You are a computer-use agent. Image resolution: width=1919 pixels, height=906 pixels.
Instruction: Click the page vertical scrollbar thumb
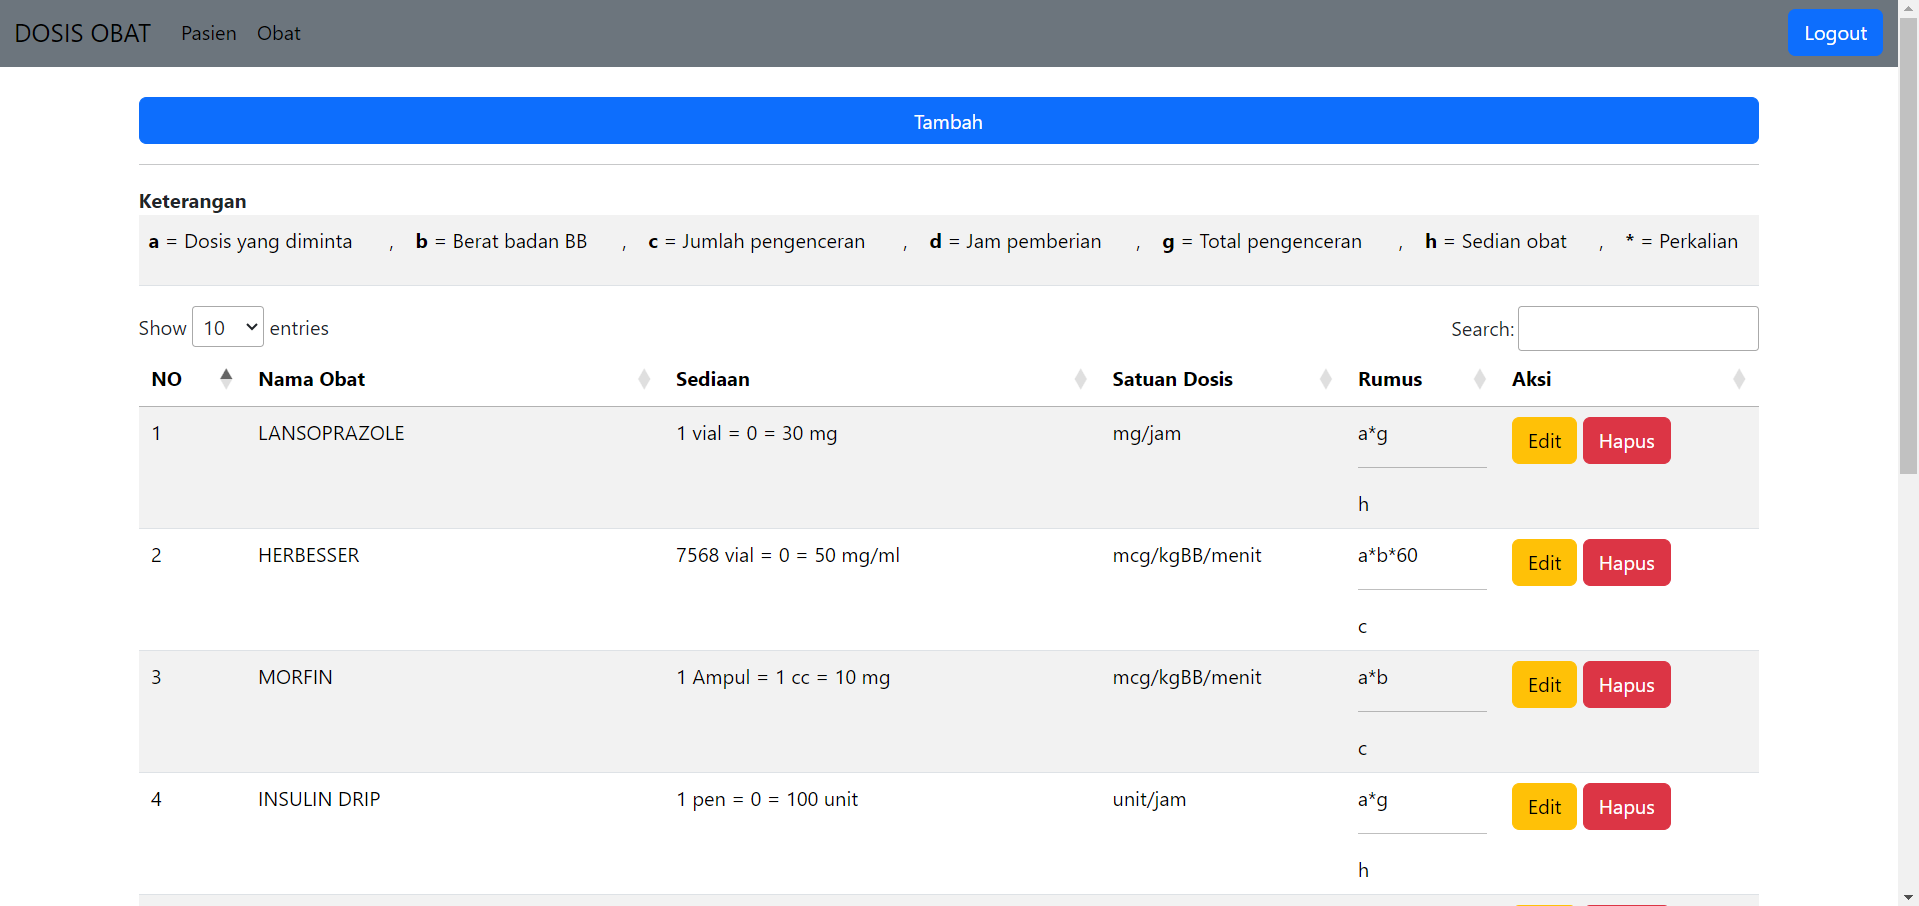point(1908,250)
